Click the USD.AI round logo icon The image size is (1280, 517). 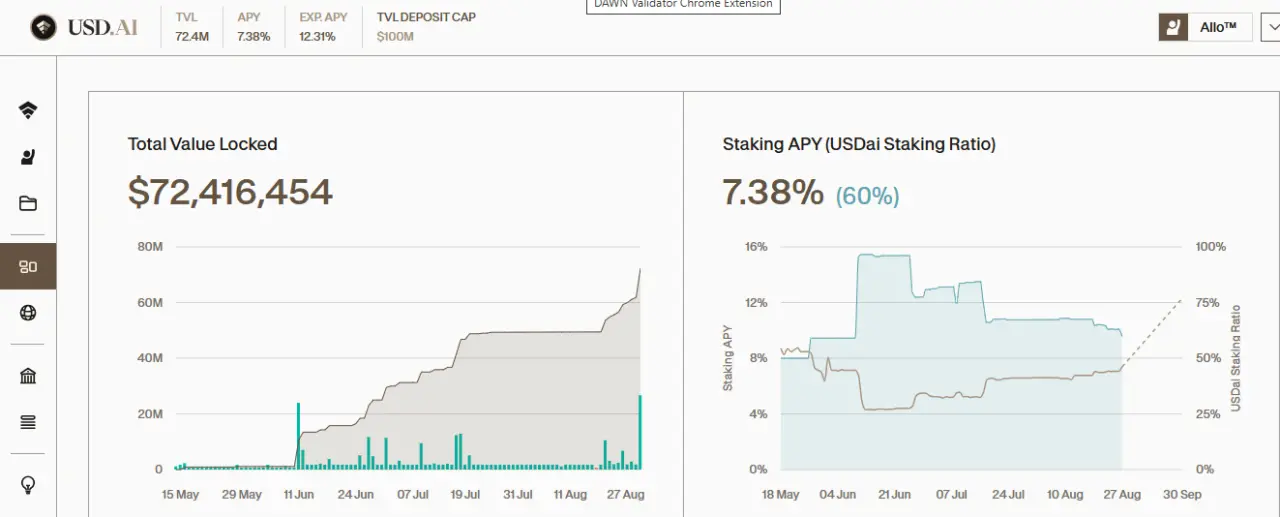43,28
